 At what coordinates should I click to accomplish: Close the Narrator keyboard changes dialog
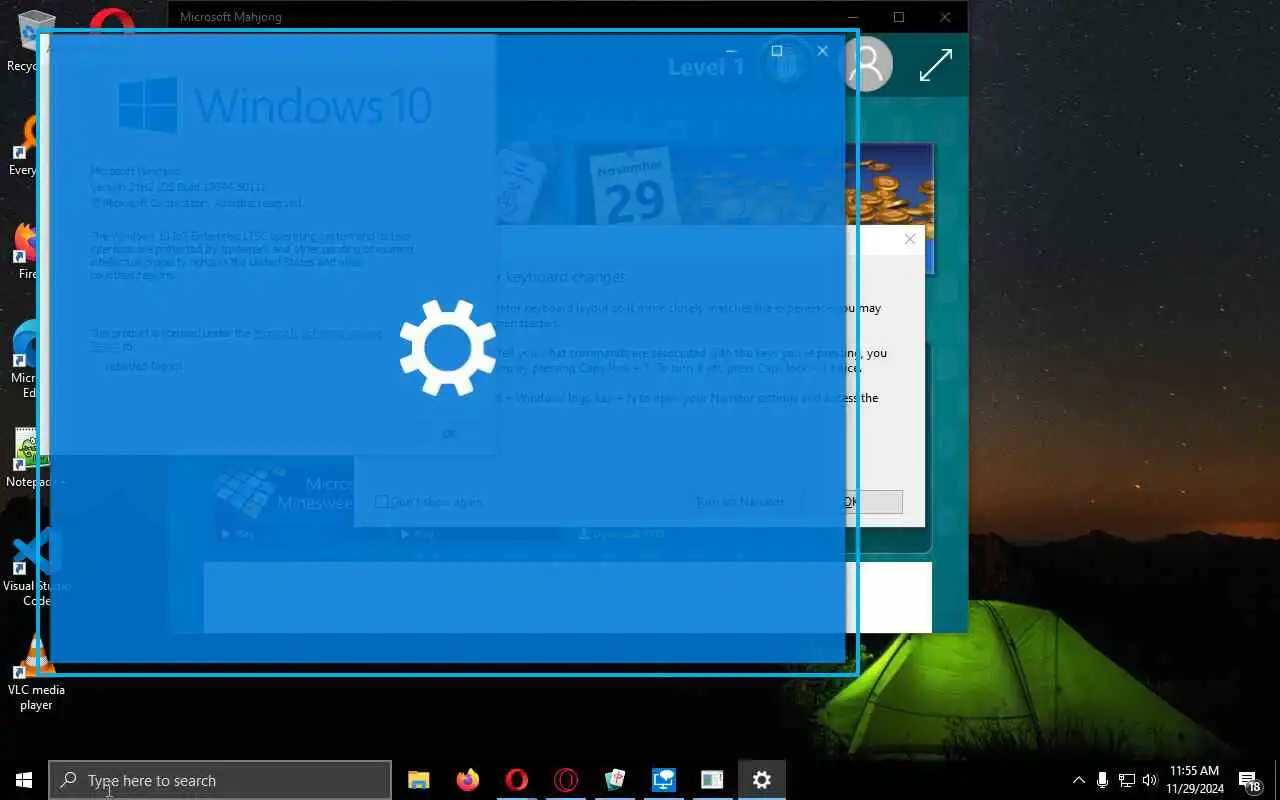pos(909,239)
